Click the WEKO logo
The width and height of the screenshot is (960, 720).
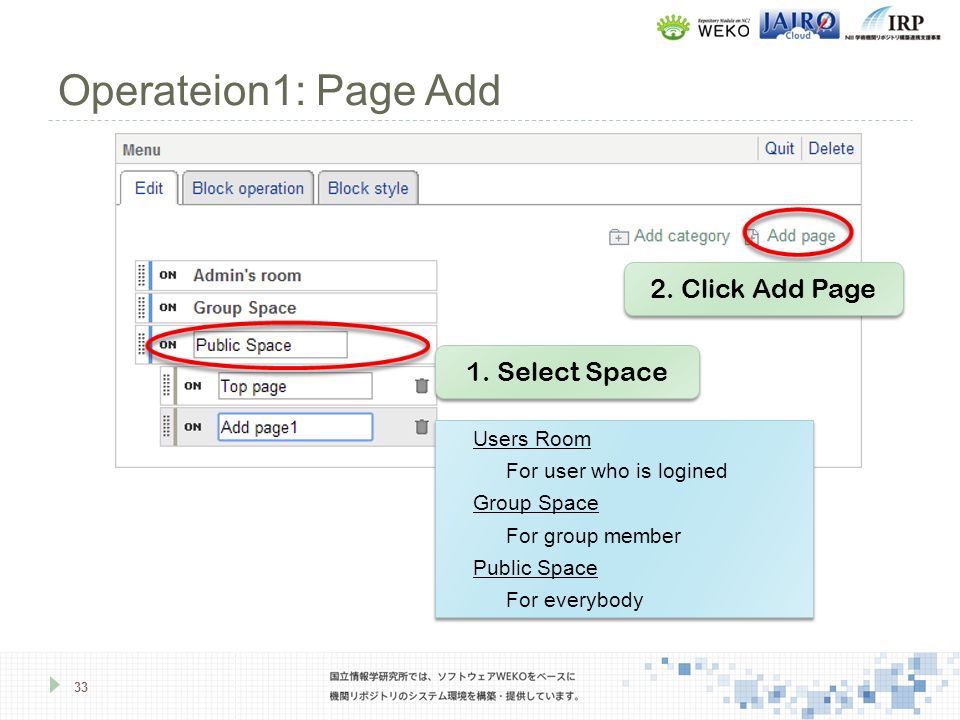click(703, 27)
